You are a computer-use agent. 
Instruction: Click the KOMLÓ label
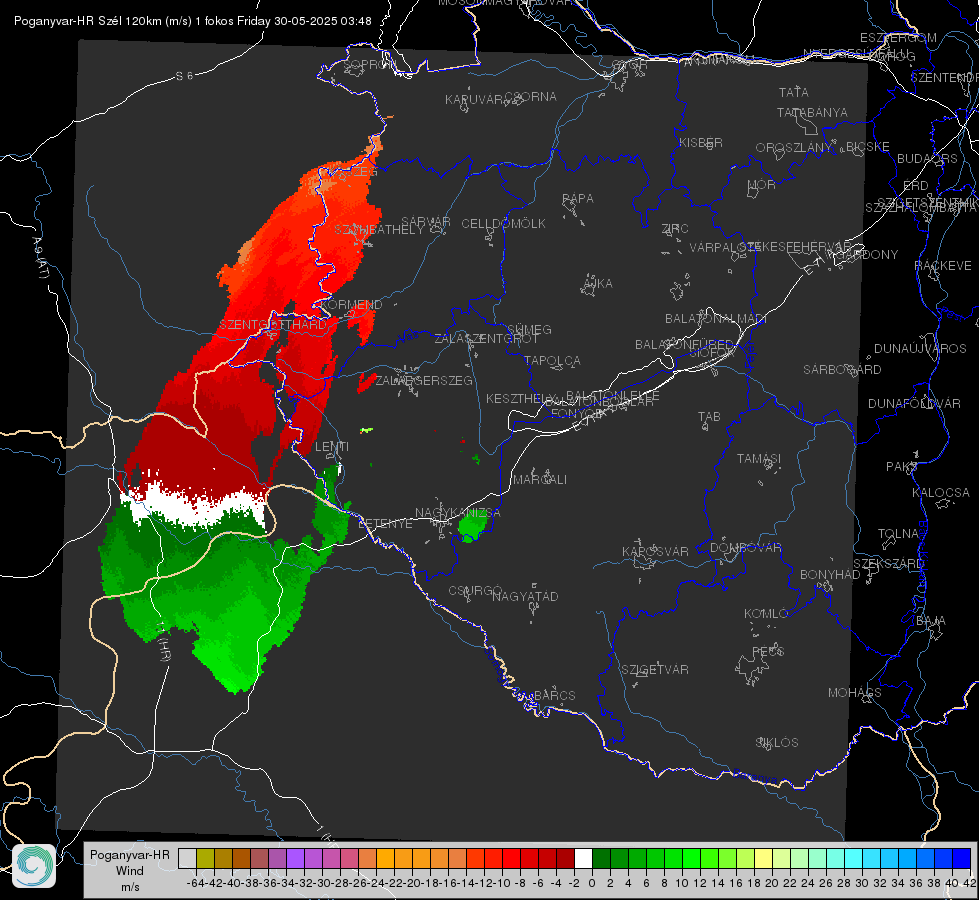pos(766,614)
